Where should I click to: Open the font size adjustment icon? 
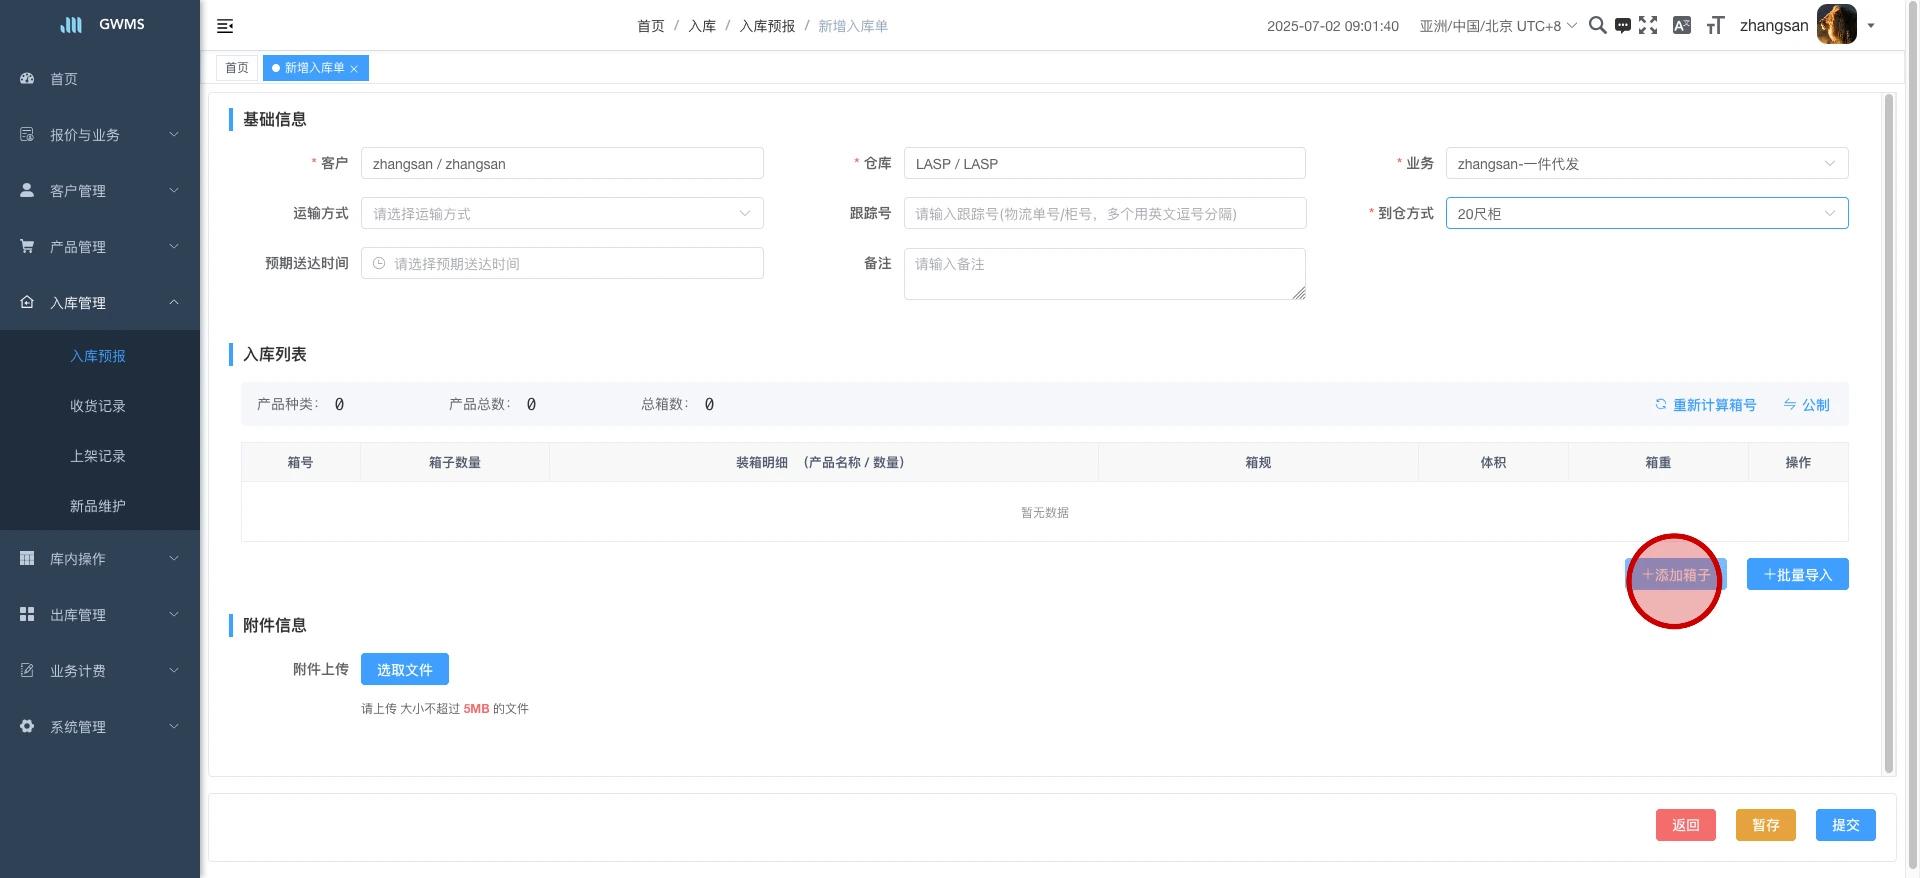pos(1715,26)
